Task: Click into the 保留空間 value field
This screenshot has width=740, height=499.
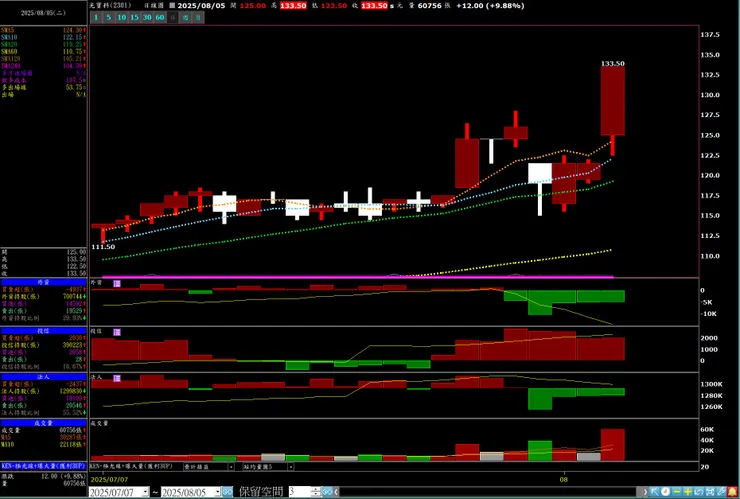Action: [300, 492]
